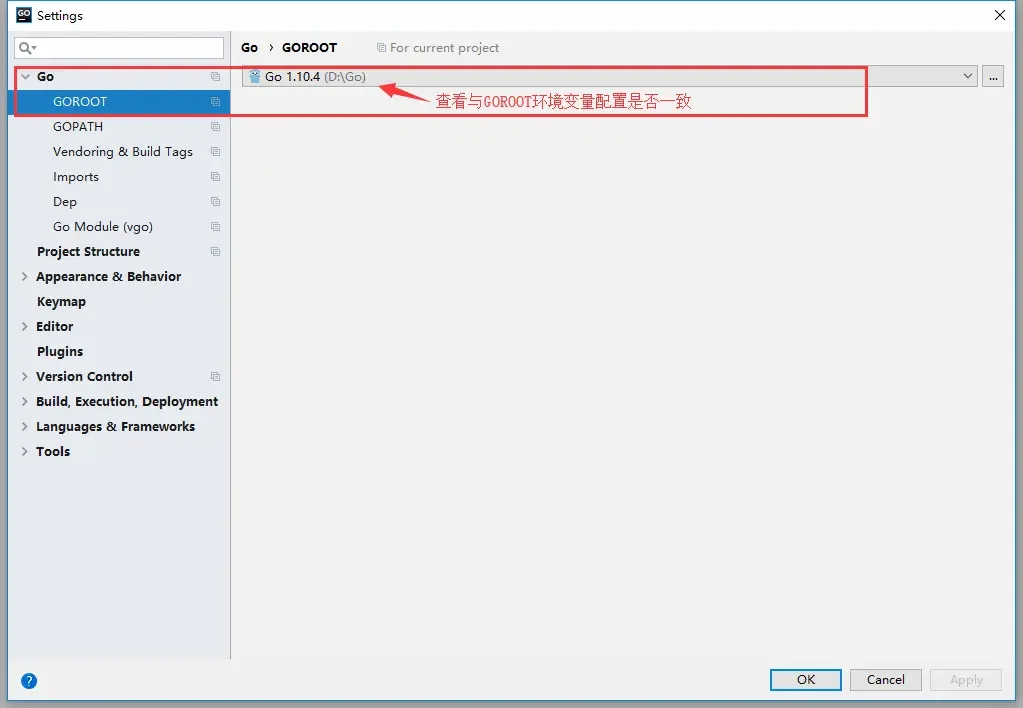Select the Languages & Frameworks label

pyautogui.click(x=115, y=426)
